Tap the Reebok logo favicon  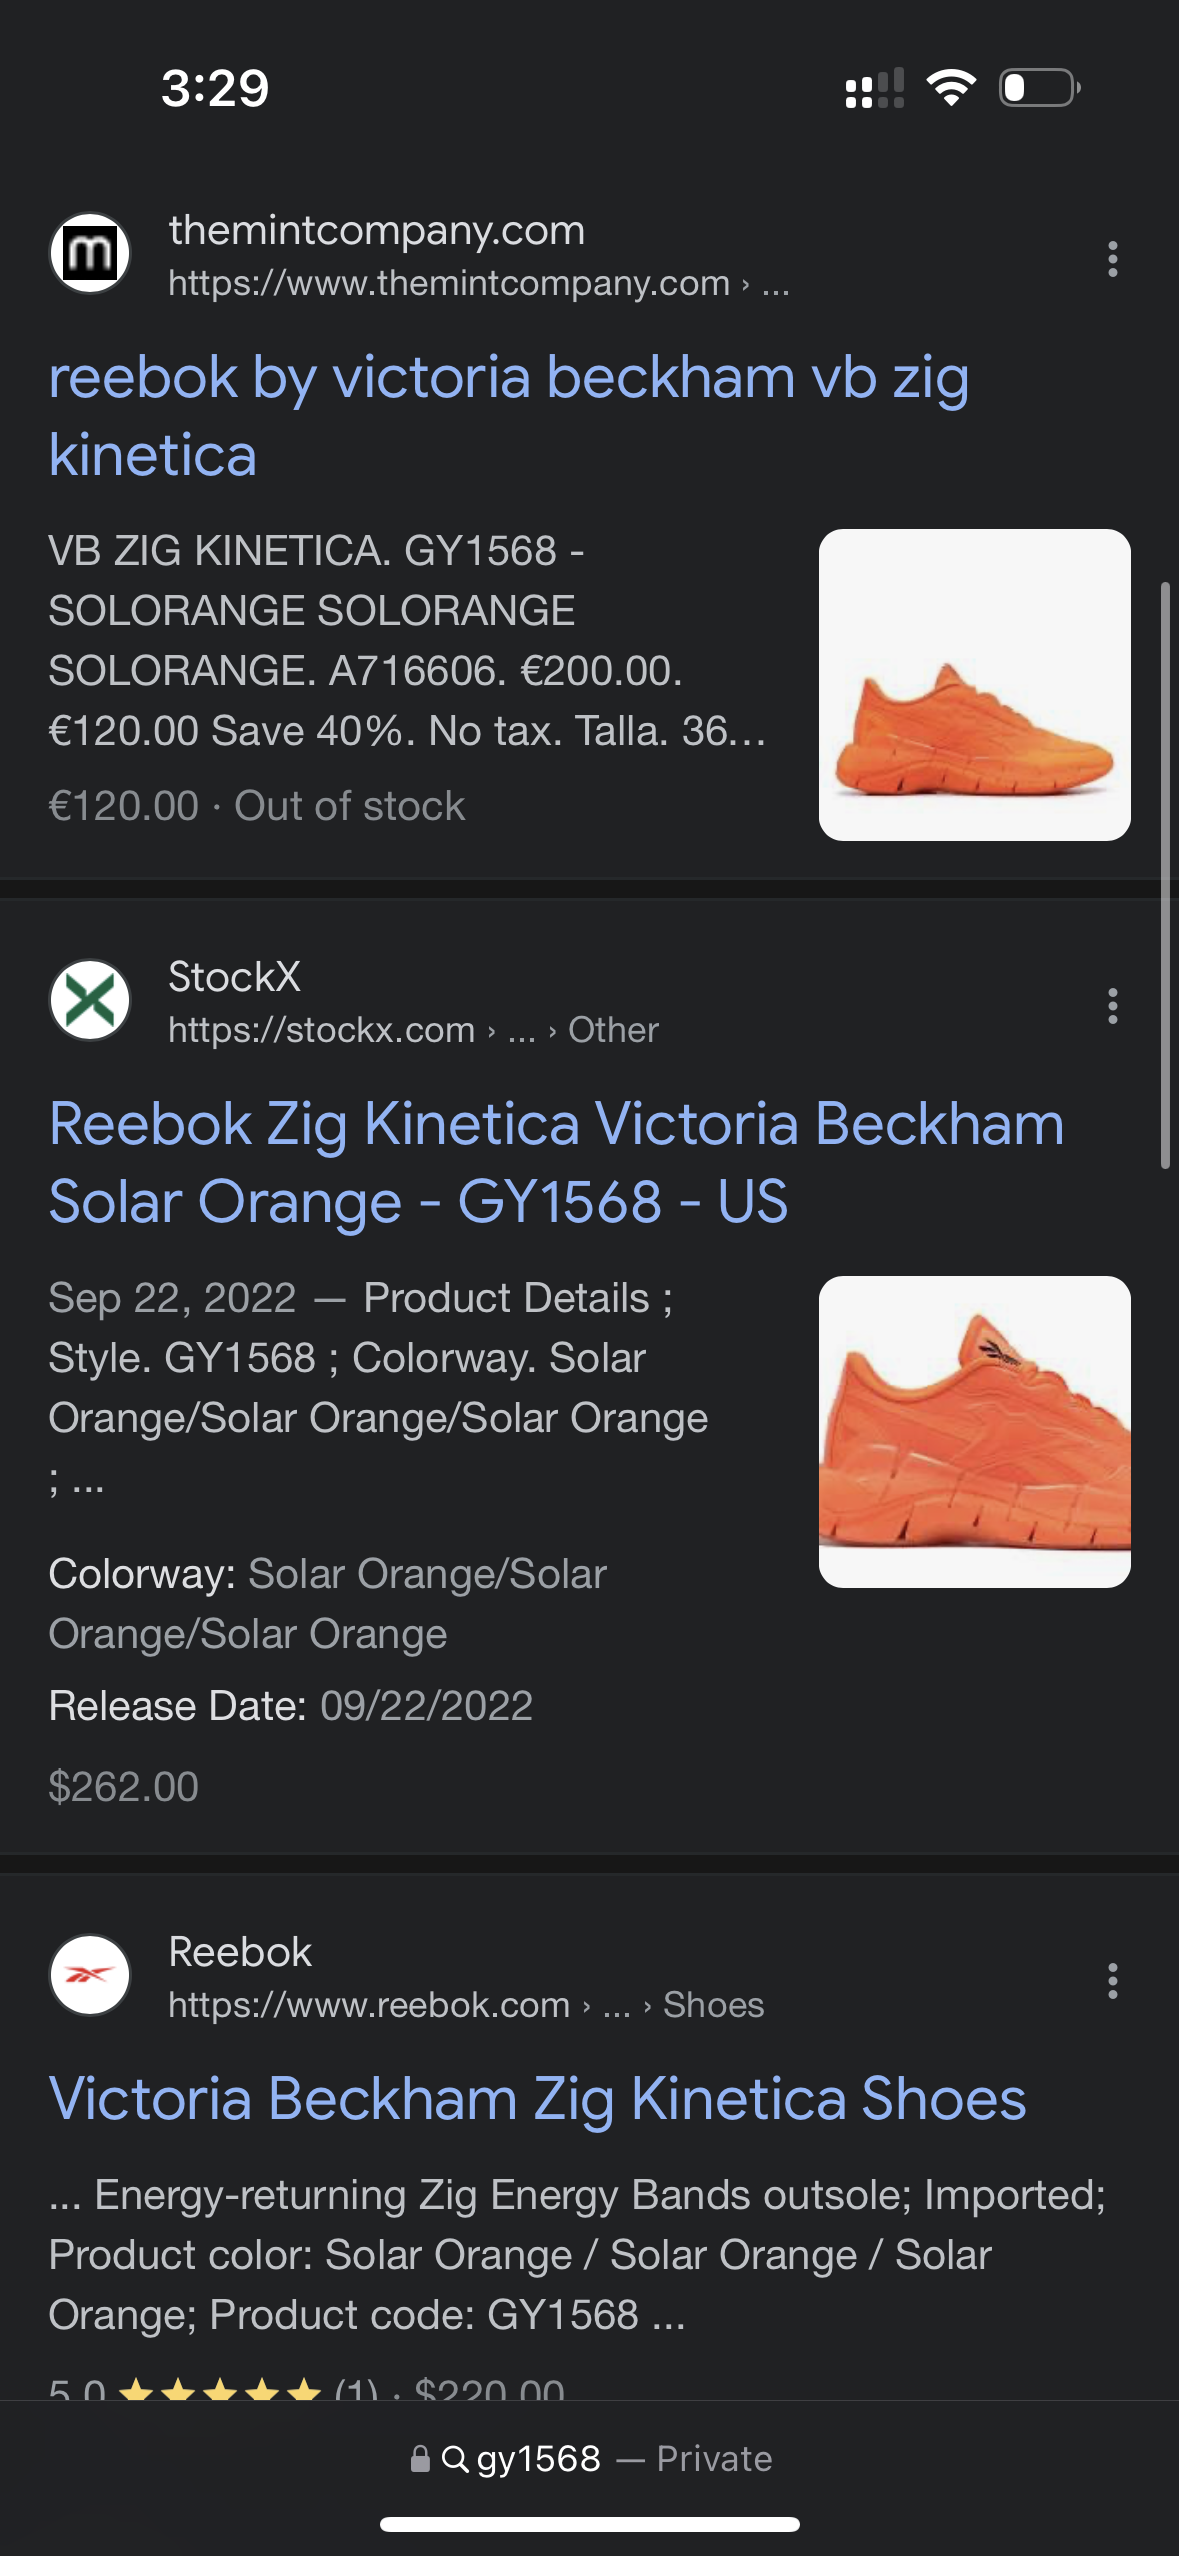click(90, 1975)
